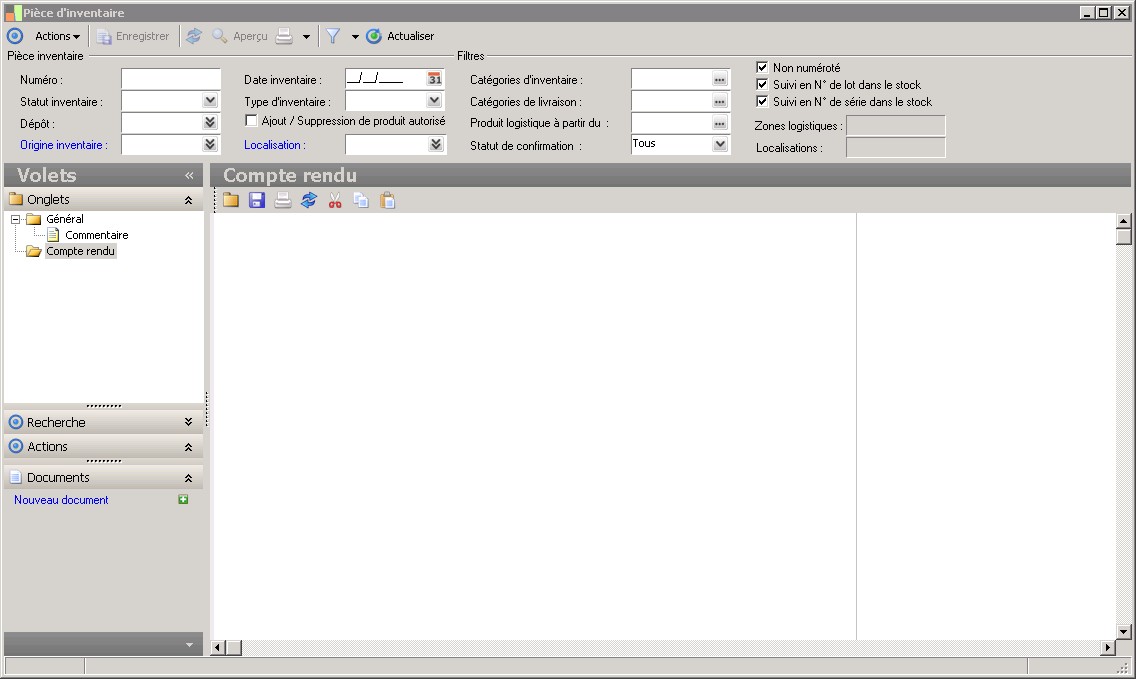Image resolution: width=1136 pixels, height=679 pixels.
Task: Open the Actions menu in the toolbar
Action: tap(57, 36)
